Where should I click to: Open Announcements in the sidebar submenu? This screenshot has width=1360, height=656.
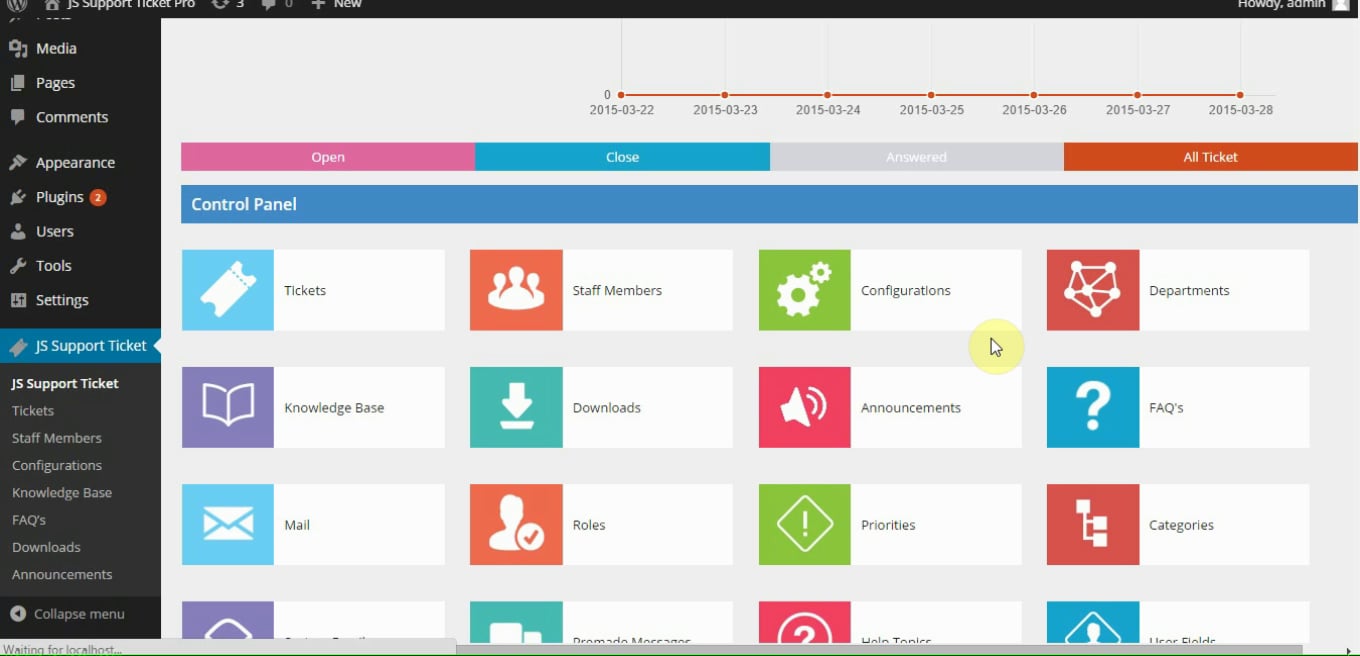click(x=62, y=574)
